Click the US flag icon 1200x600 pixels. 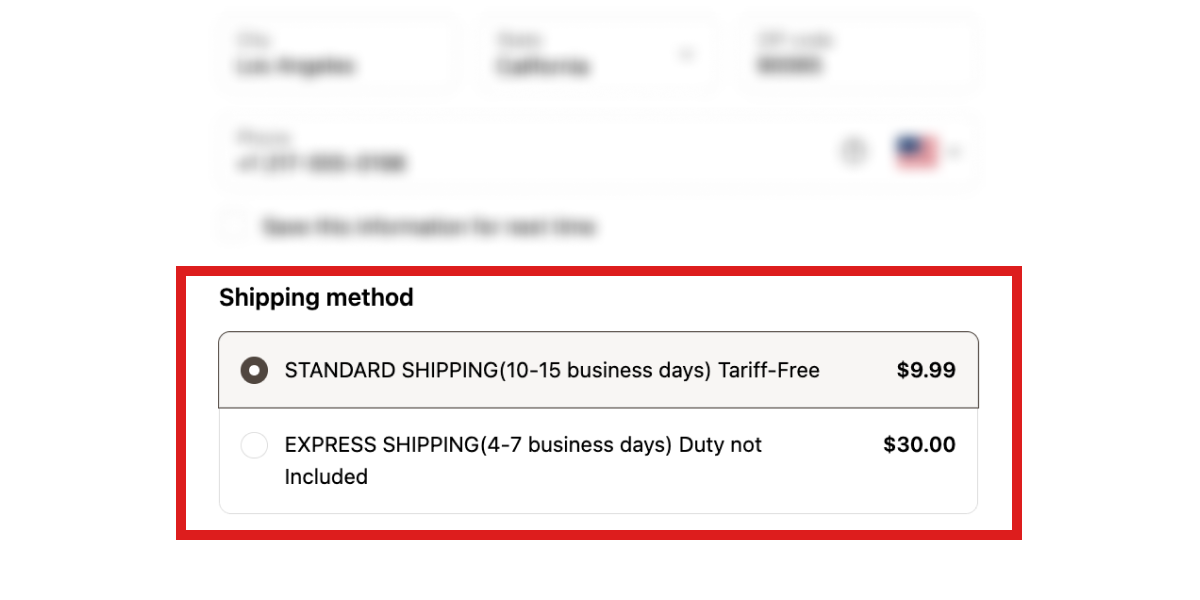(x=916, y=152)
